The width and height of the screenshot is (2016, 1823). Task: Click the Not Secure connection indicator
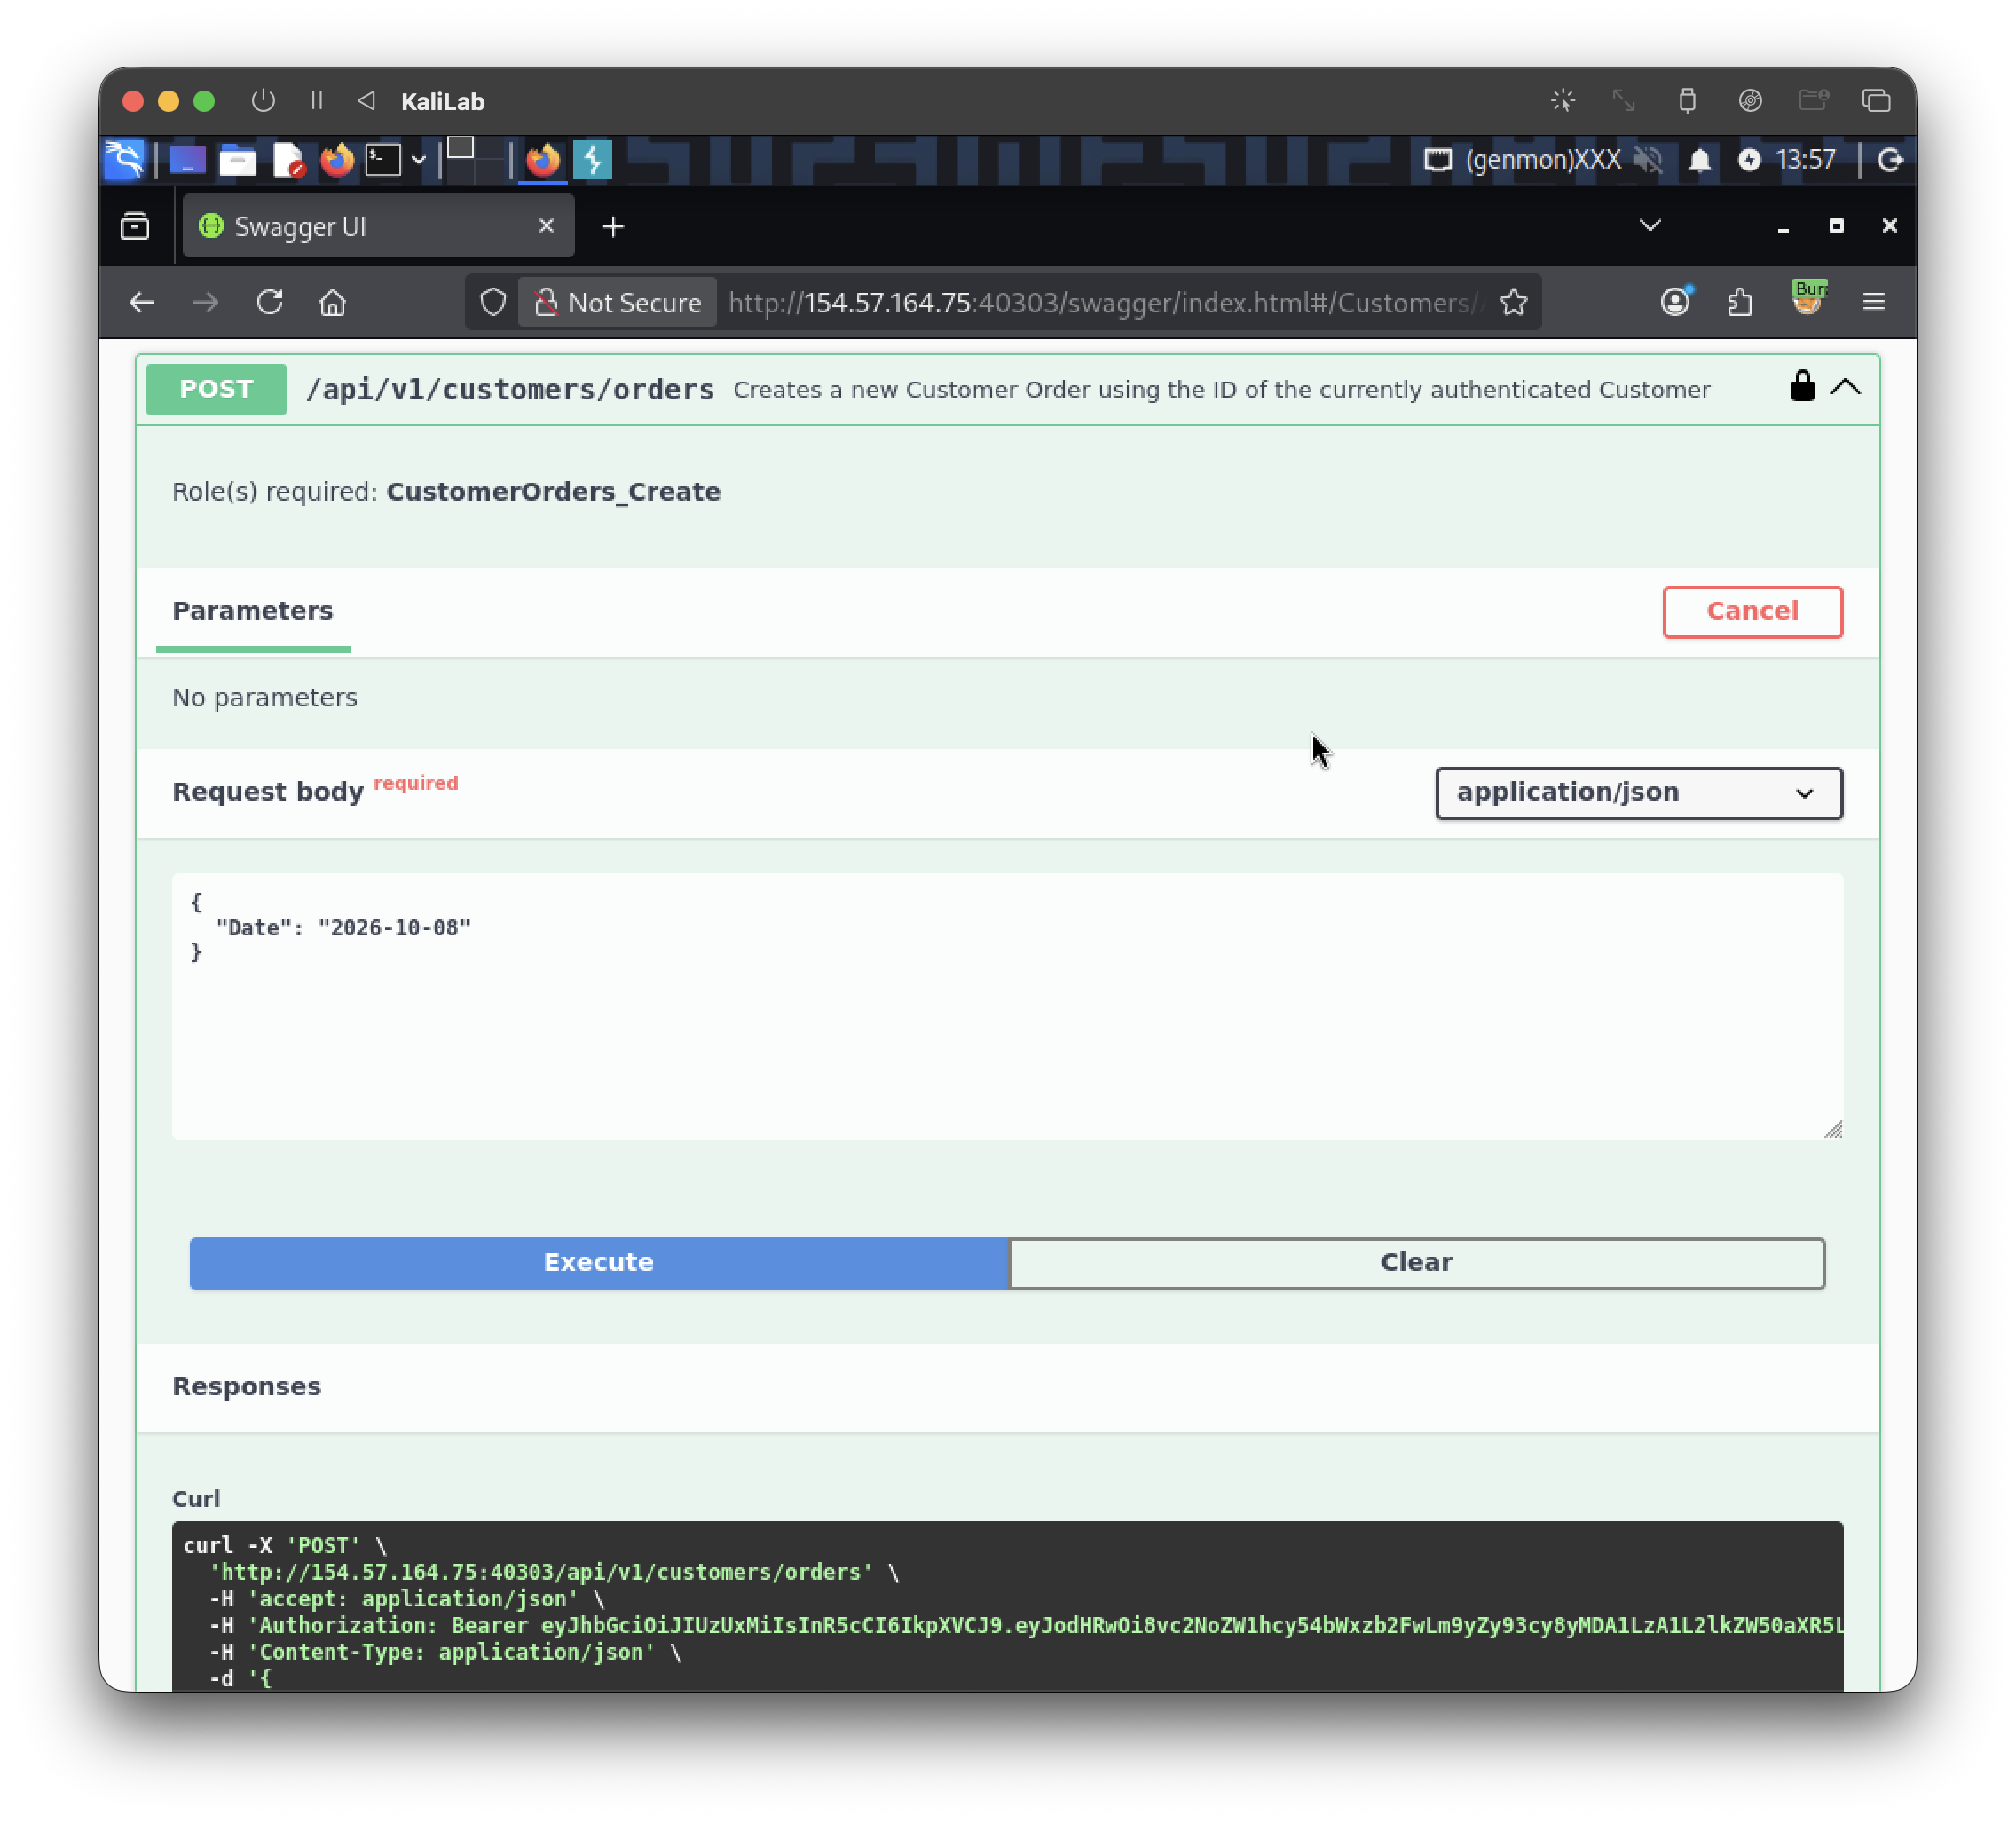point(617,302)
